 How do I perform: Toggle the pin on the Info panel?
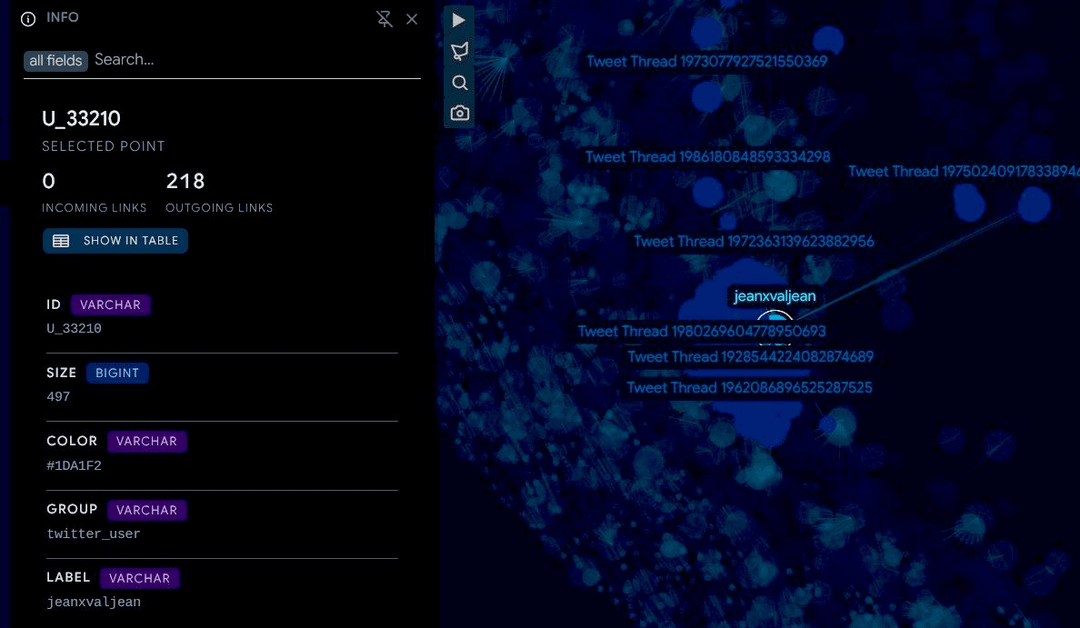pyautogui.click(x=384, y=19)
